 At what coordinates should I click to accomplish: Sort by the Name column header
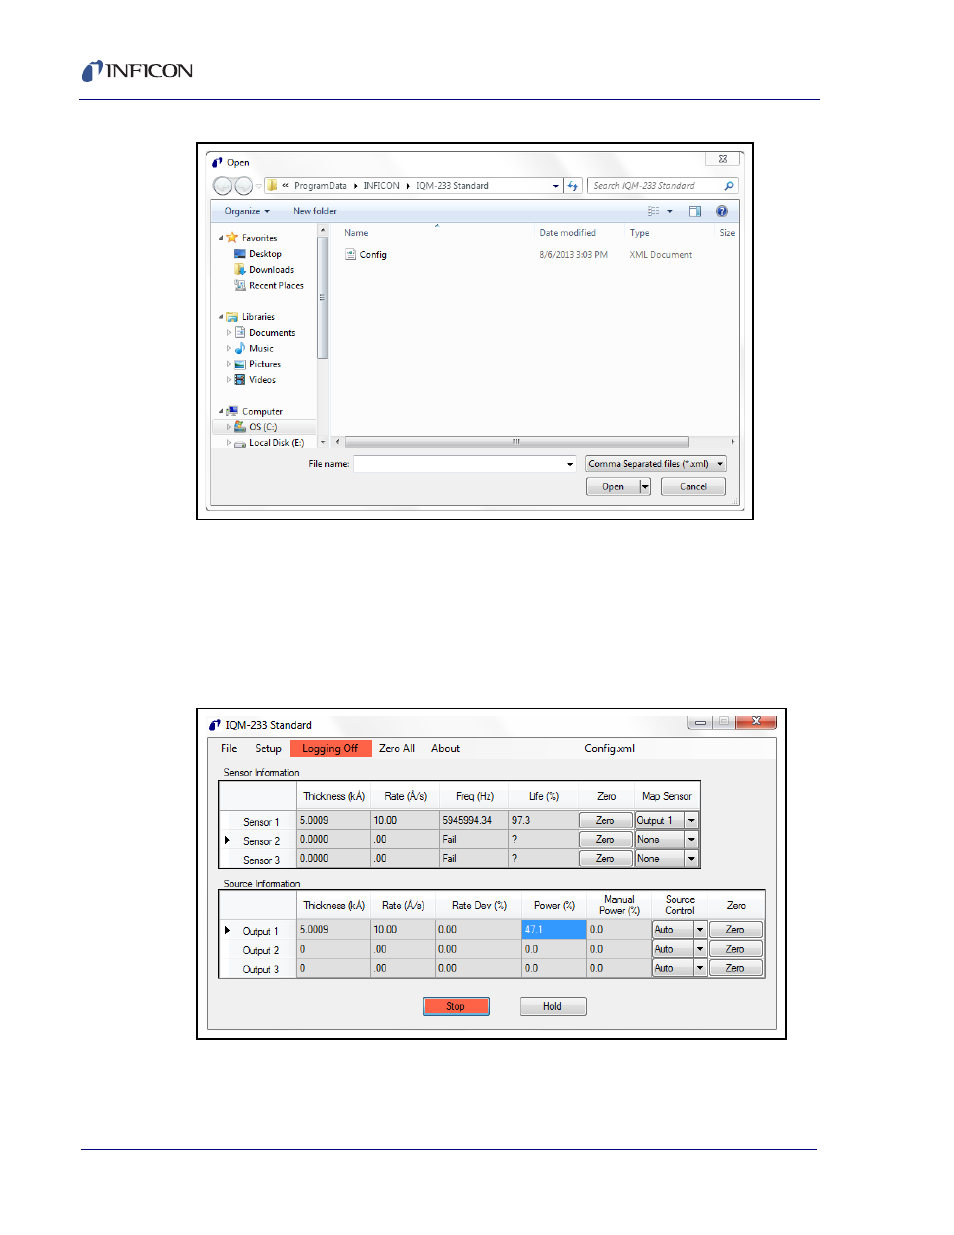click(x=356, y=233)
